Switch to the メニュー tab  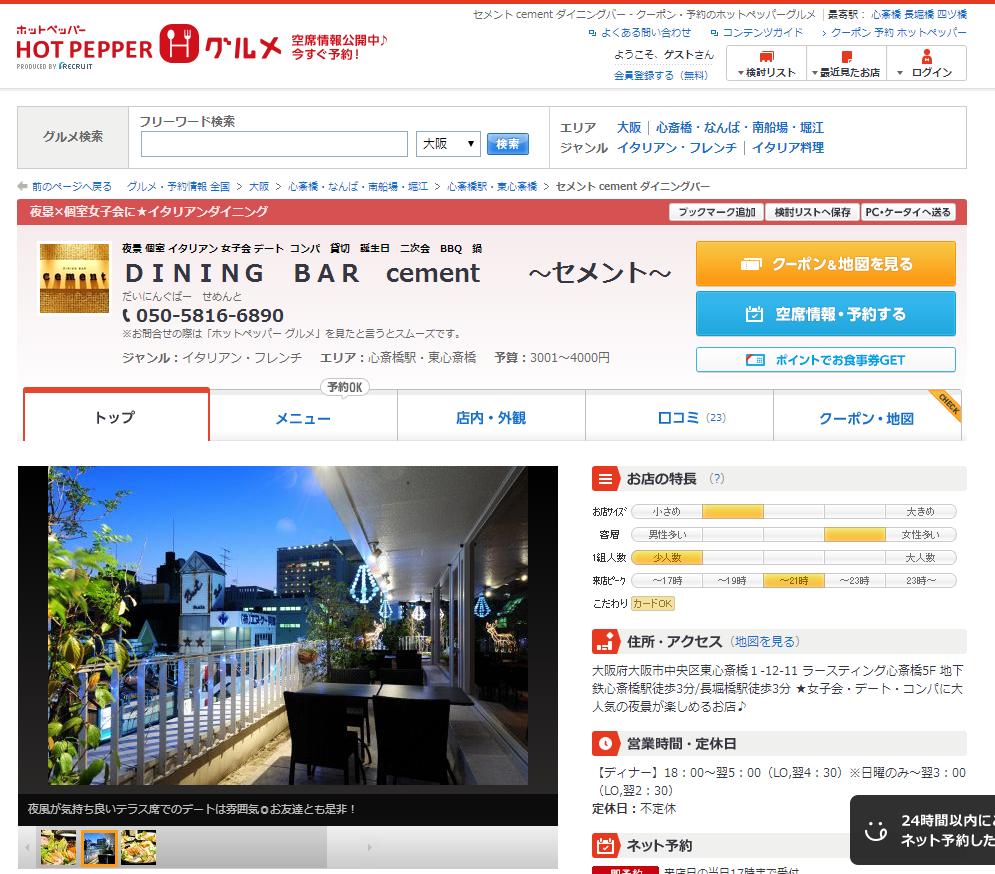[x=303, y=418]
